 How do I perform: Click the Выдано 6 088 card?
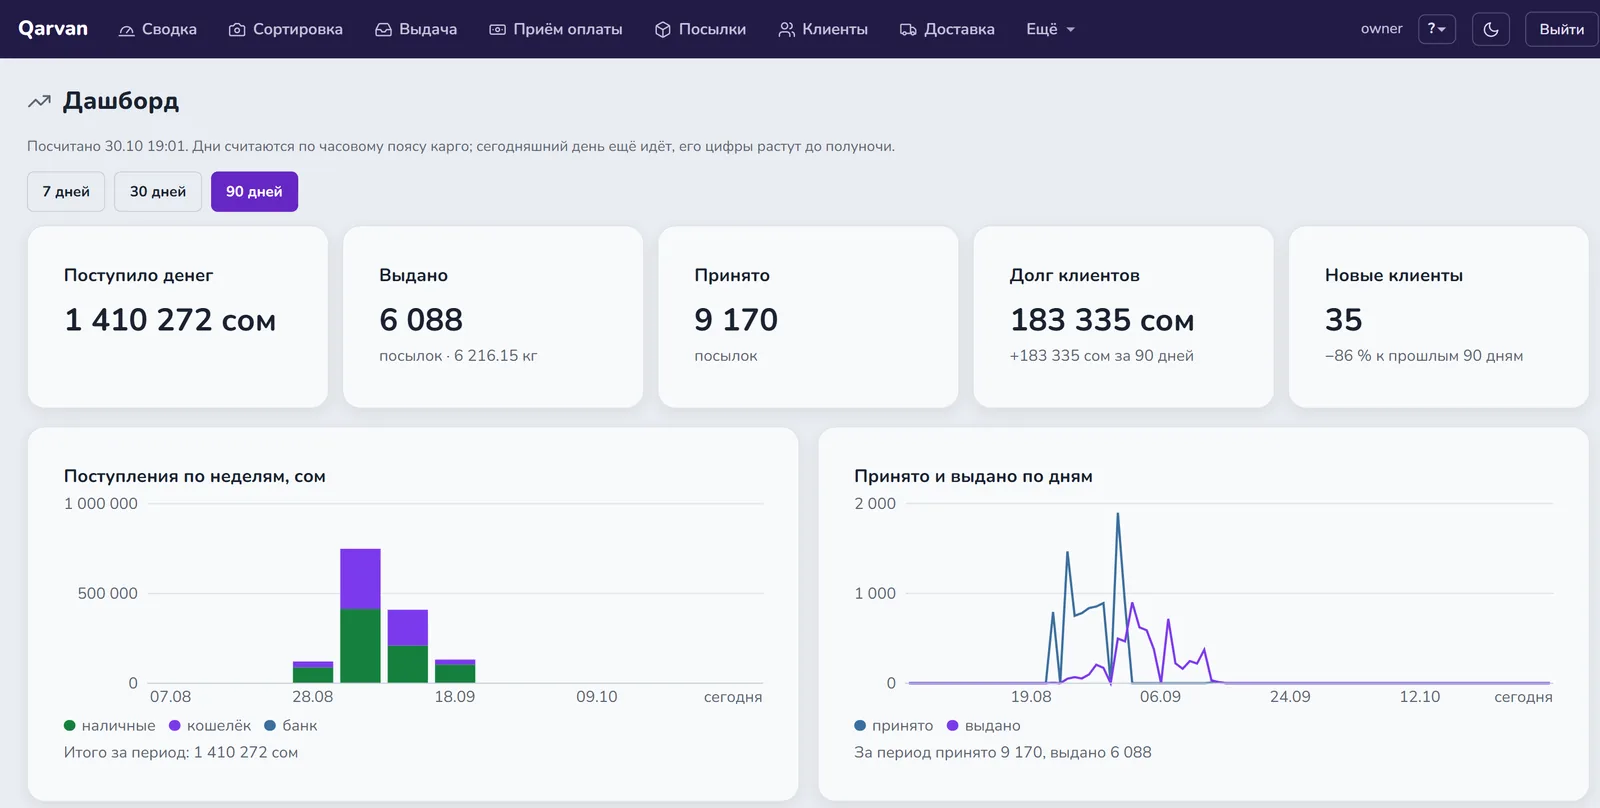pyautogui.click(x=493, y=317)
